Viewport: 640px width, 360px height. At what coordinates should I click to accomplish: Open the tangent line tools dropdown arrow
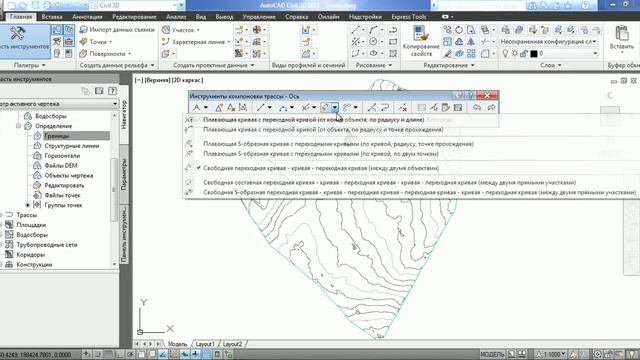click(269, 107)
